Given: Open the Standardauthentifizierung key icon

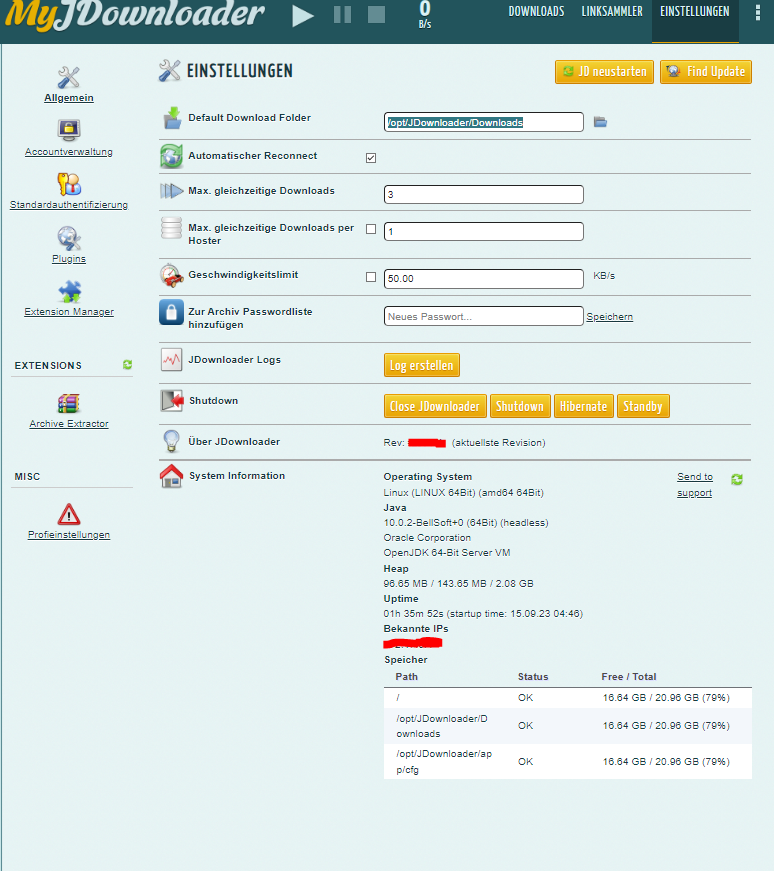Looking at the screenshot, I should (69, 184).
